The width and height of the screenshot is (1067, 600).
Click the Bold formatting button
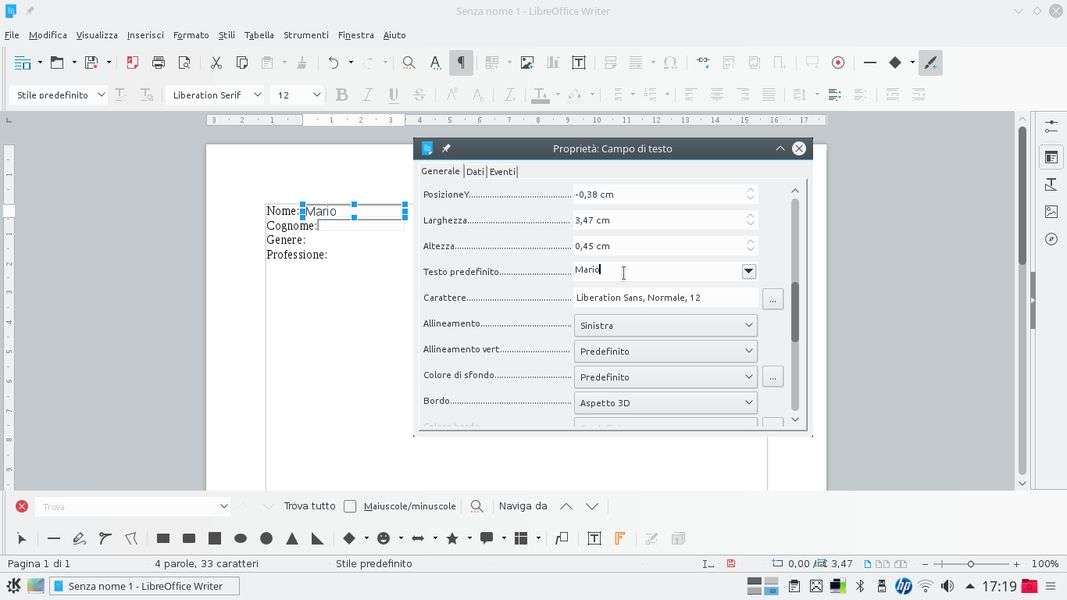pyautogui.click(x=341, y=95)
